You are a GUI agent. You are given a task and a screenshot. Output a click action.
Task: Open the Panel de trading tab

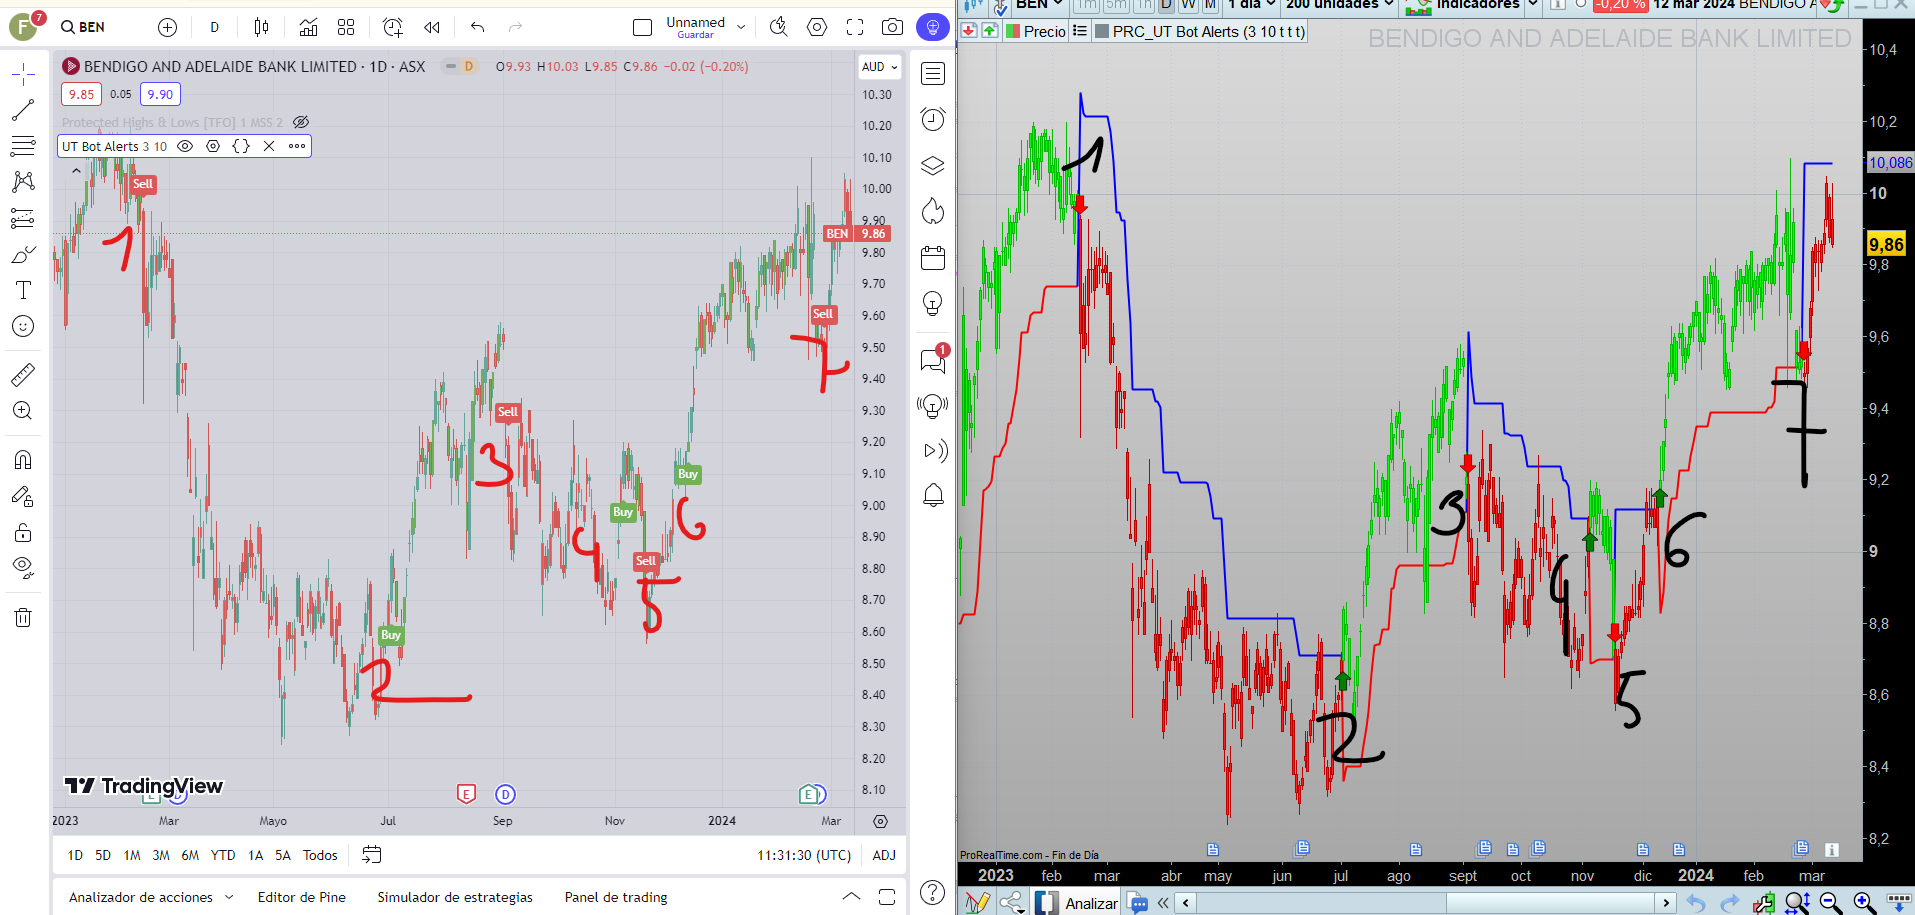coord(616,897)
